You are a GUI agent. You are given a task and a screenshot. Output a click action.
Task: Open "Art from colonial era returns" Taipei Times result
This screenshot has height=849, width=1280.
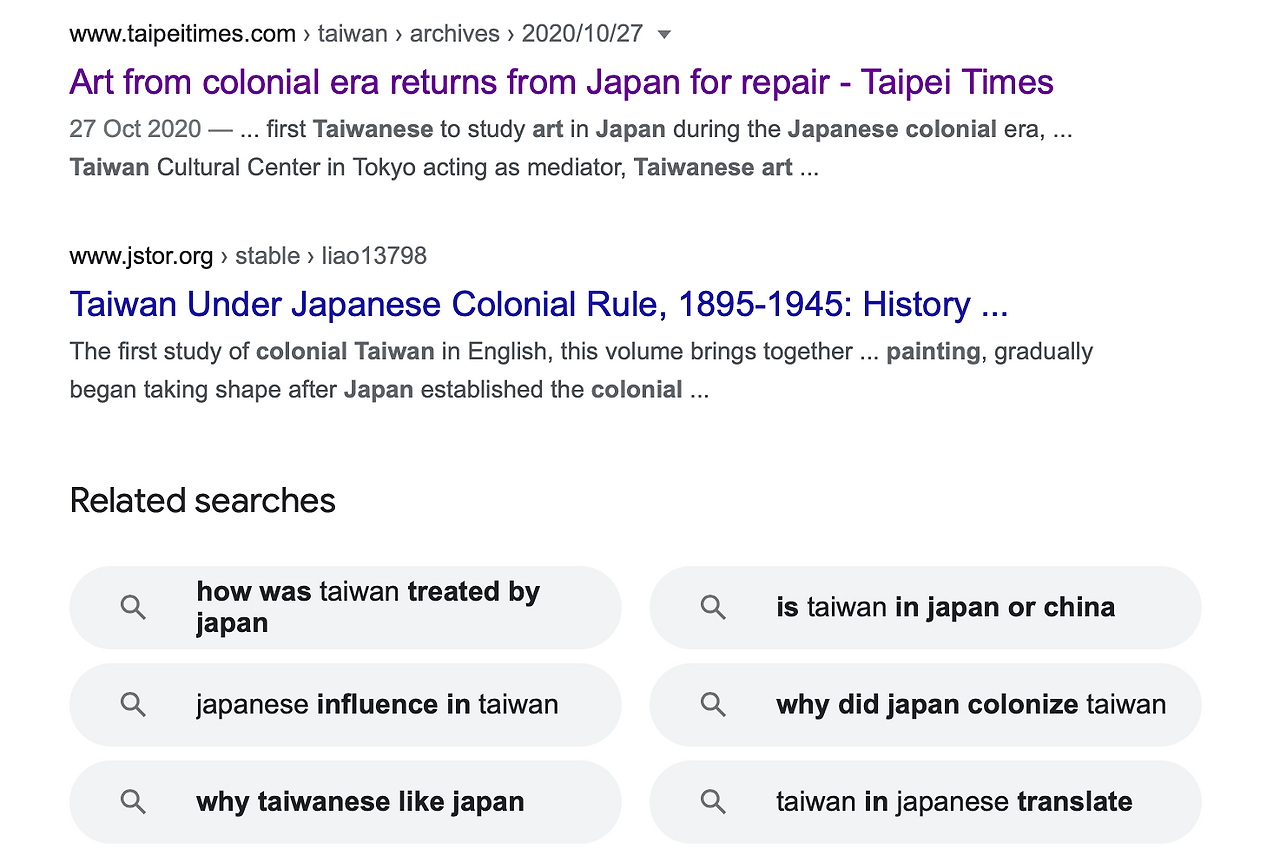(561, 82)
